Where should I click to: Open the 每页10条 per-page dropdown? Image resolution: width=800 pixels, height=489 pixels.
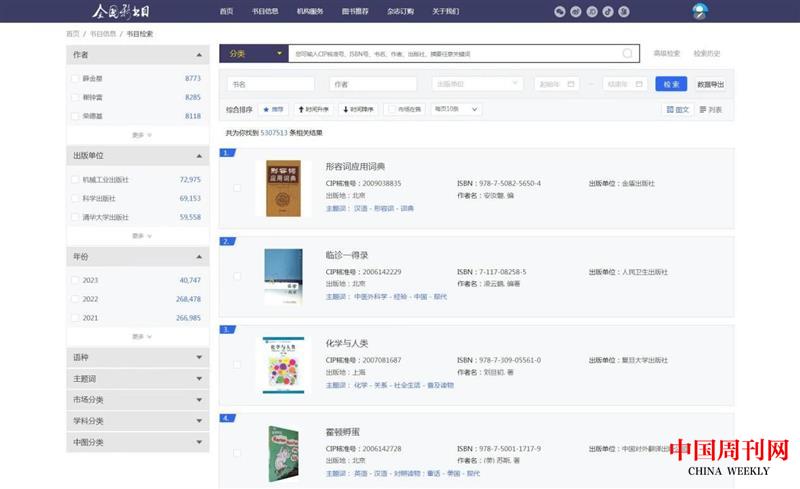pos(456,109)
